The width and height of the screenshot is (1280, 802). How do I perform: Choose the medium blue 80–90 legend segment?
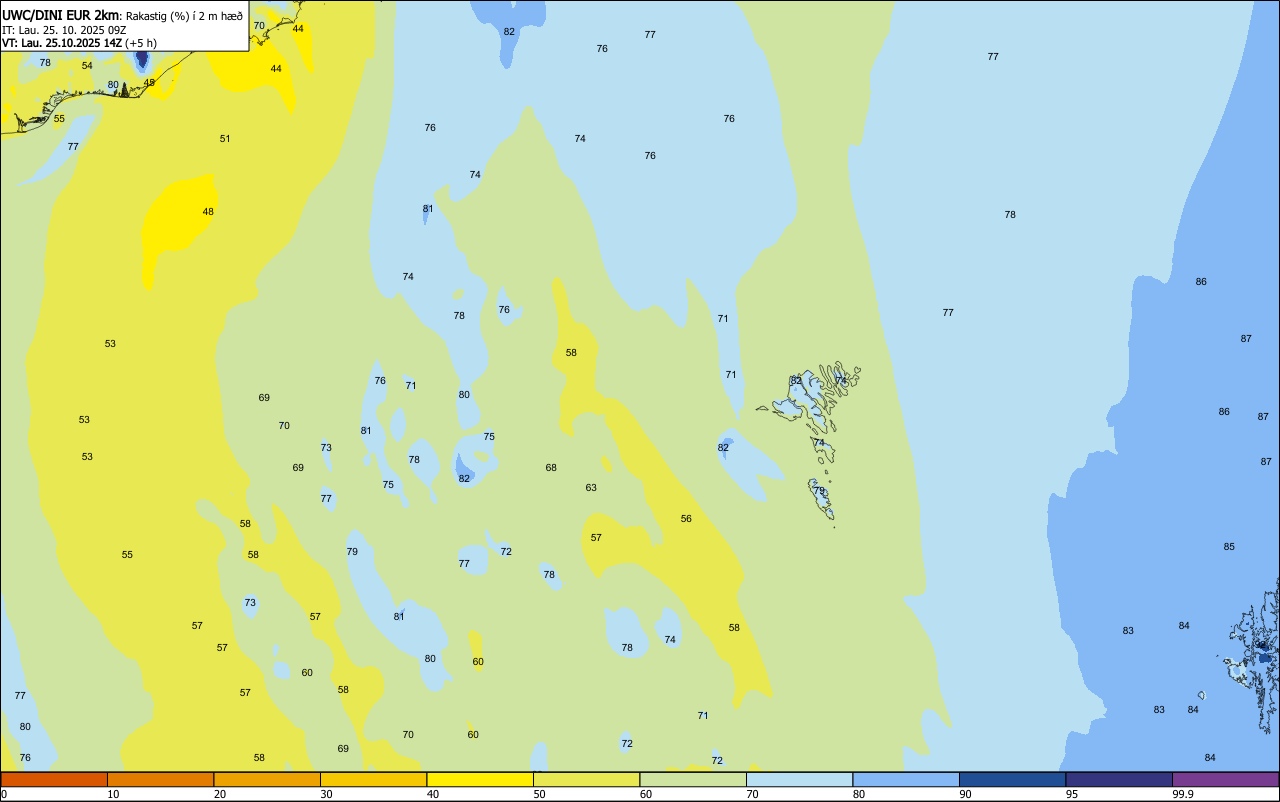point(906,779)
